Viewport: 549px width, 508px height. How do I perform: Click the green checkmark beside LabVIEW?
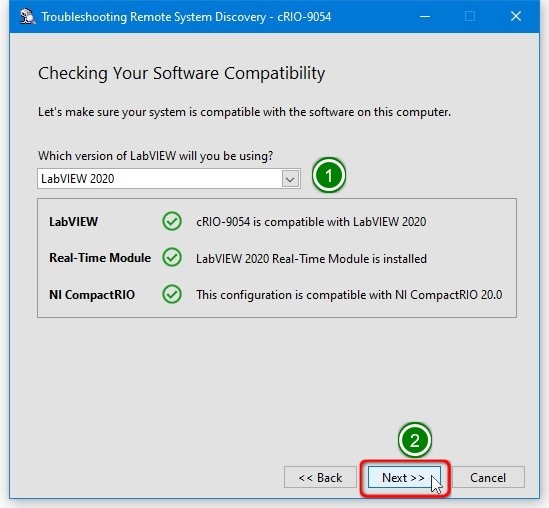172,221
